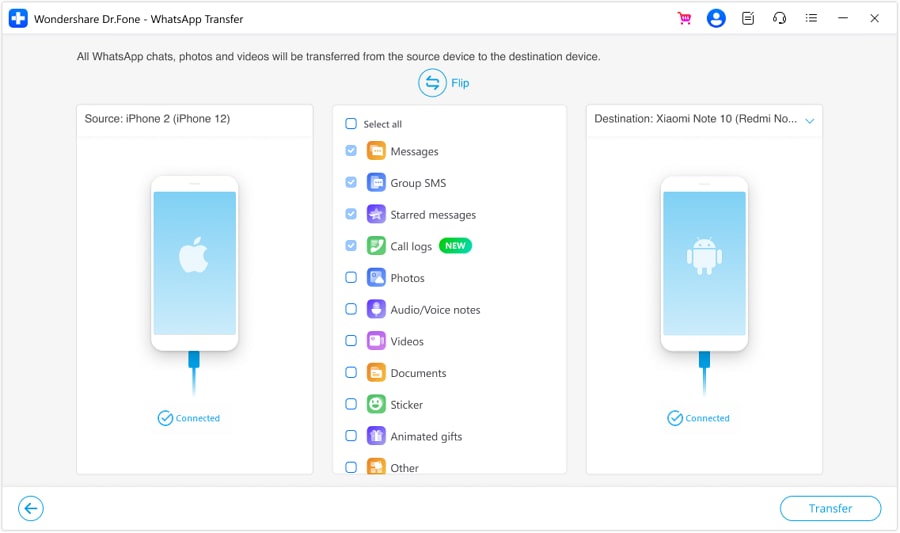Close the Dr.Fone window
The width and height of the screenshot is (900, 533).
click(x=874, y=18)
